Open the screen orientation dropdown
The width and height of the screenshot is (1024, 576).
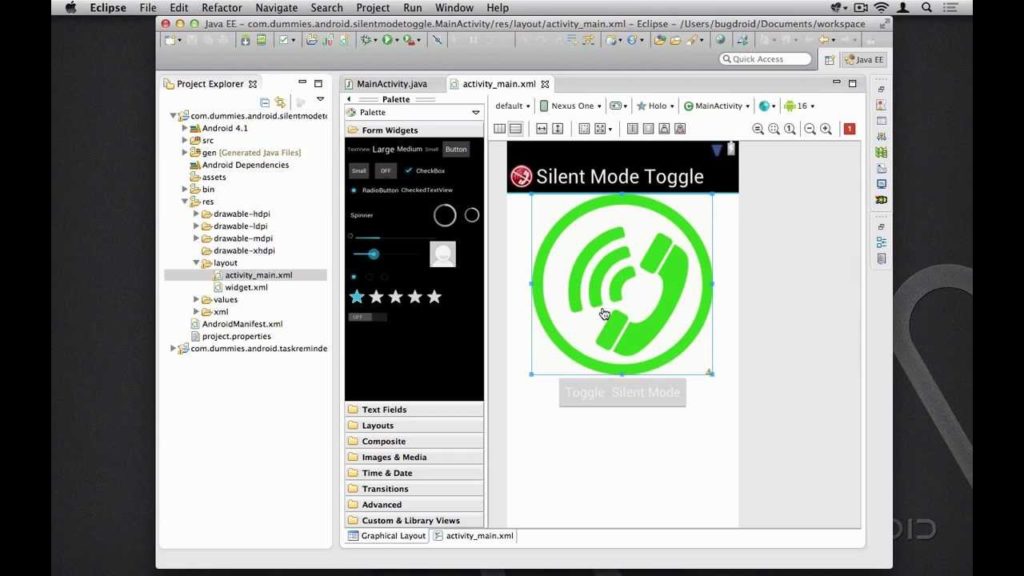pos(618,106)
